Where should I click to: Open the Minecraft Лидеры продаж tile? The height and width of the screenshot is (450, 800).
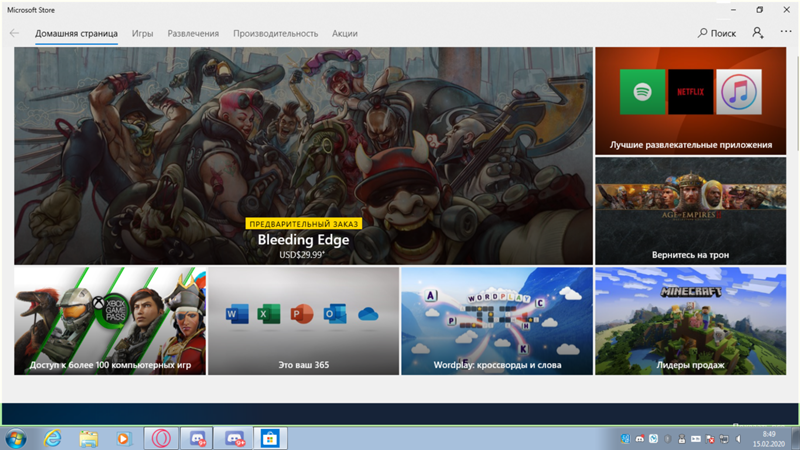691,321
